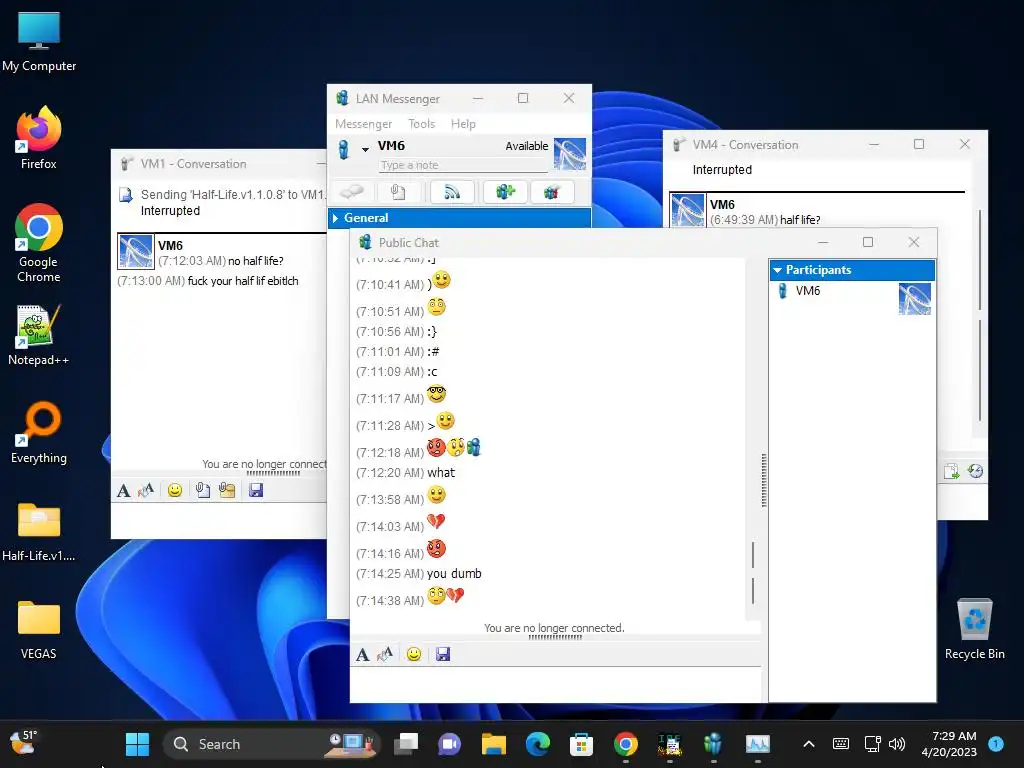Click the VM6 avatar picture in LAN Messenger
The width and height of the screenshot is (1024, 768).
(569, 154)
